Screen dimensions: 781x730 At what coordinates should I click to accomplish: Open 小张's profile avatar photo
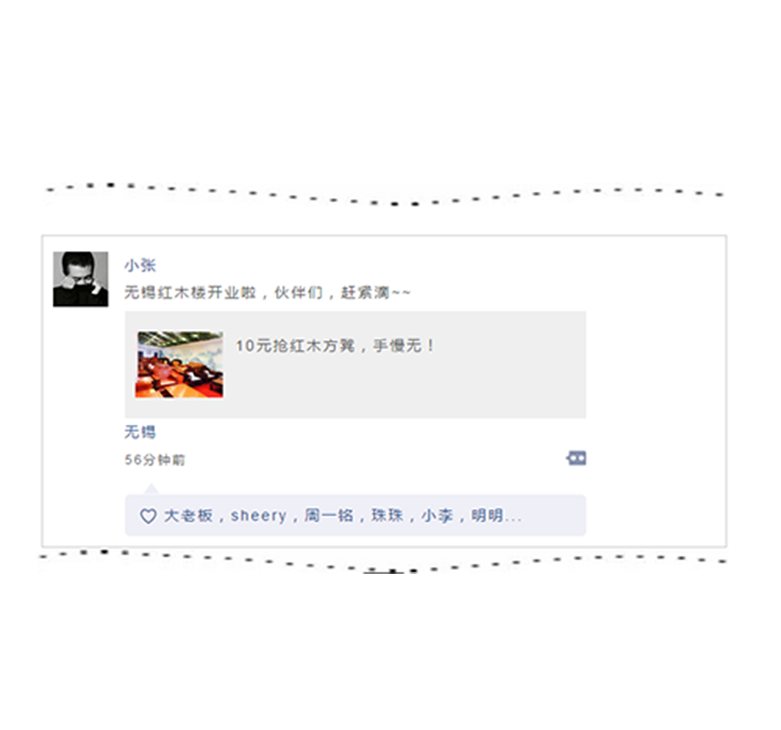click(81, 279)
